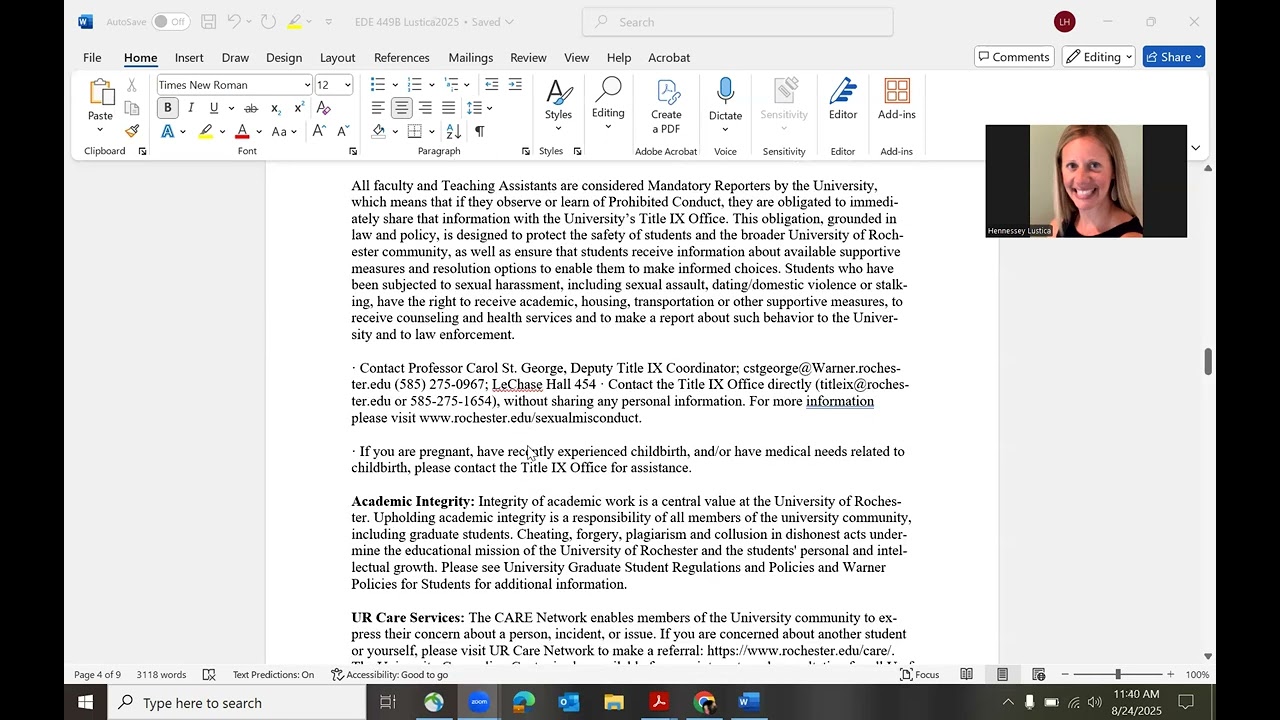Click the Cut scissors icon
The width and height of the screenshot is (1280, 720).
pos(131,86)
